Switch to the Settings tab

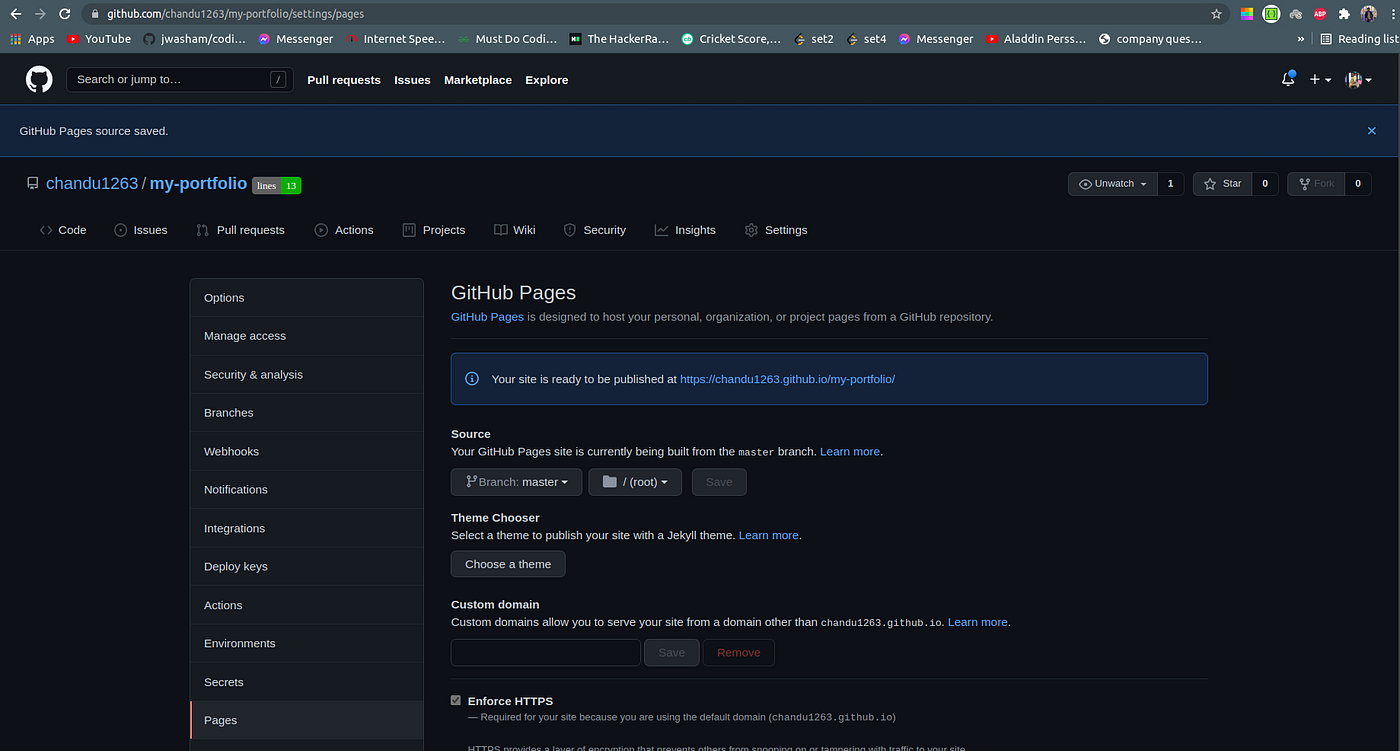pyautogui.click(x=776, y=230)
